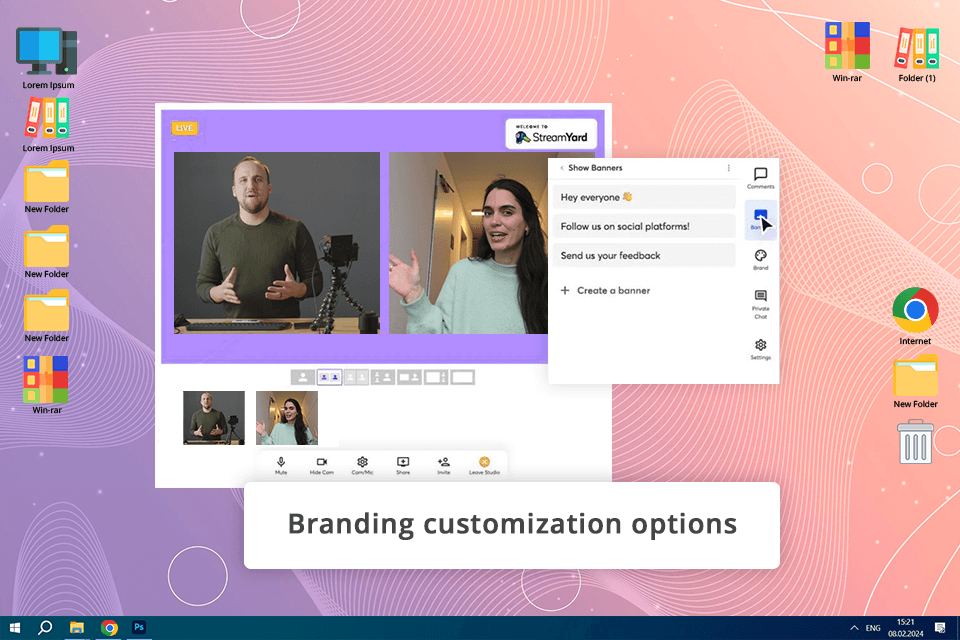This screenshot has height=640, width=960.
Task: Show the 'Hey everyone' banner
Action: (643, 198)
